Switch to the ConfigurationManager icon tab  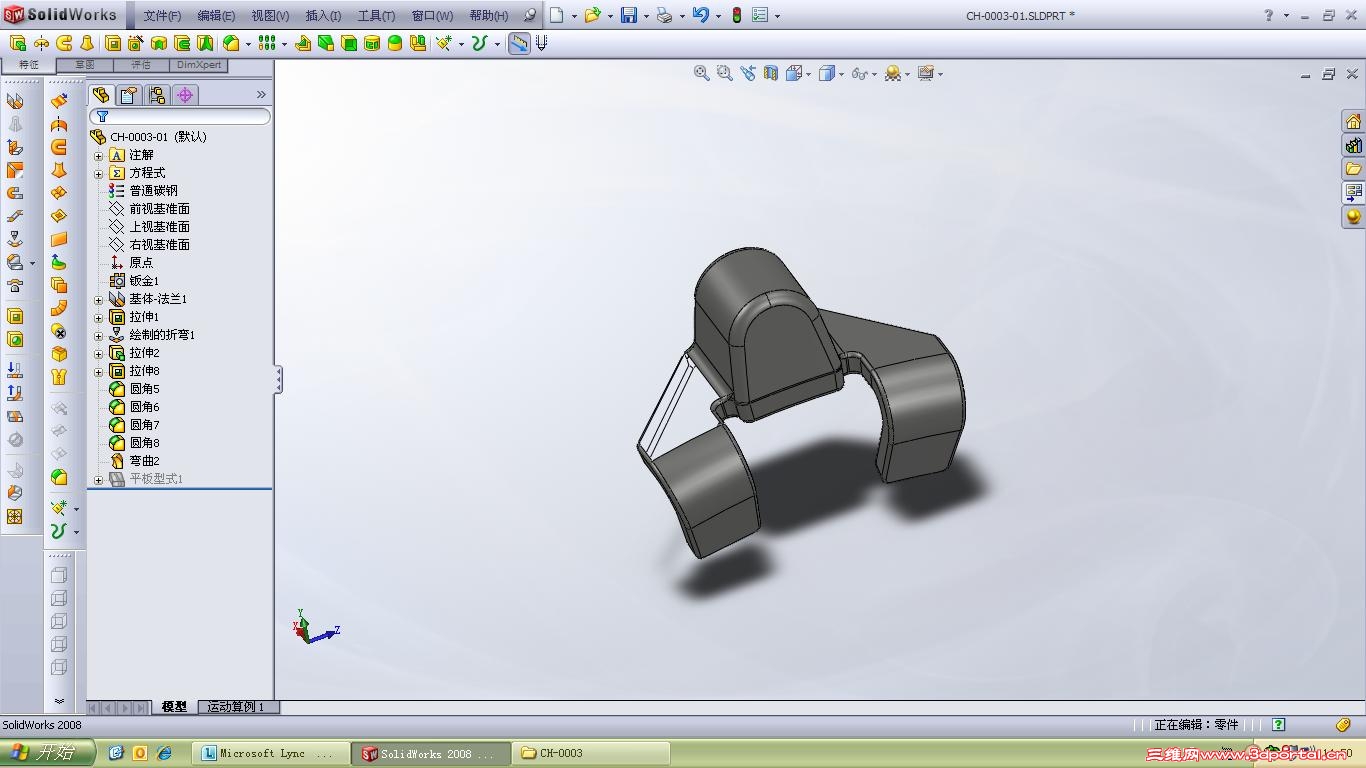pyautogui.click(x=157, y=95)
